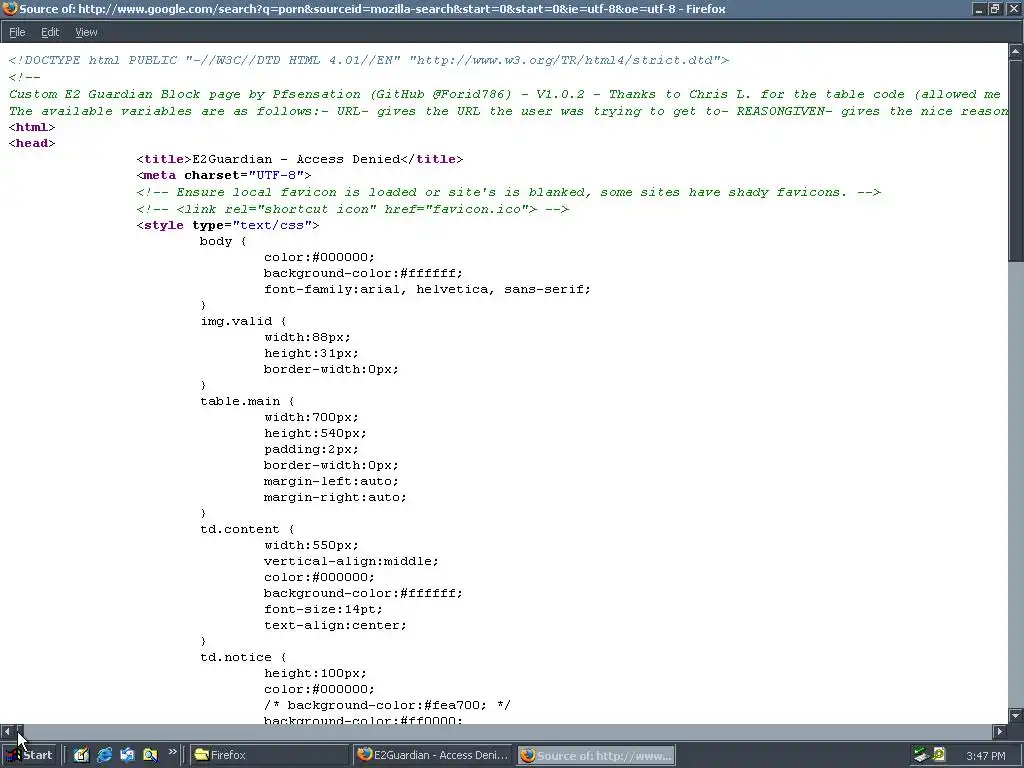
Task: Expand quick launch overflow chevron
Action: point(172,752)
